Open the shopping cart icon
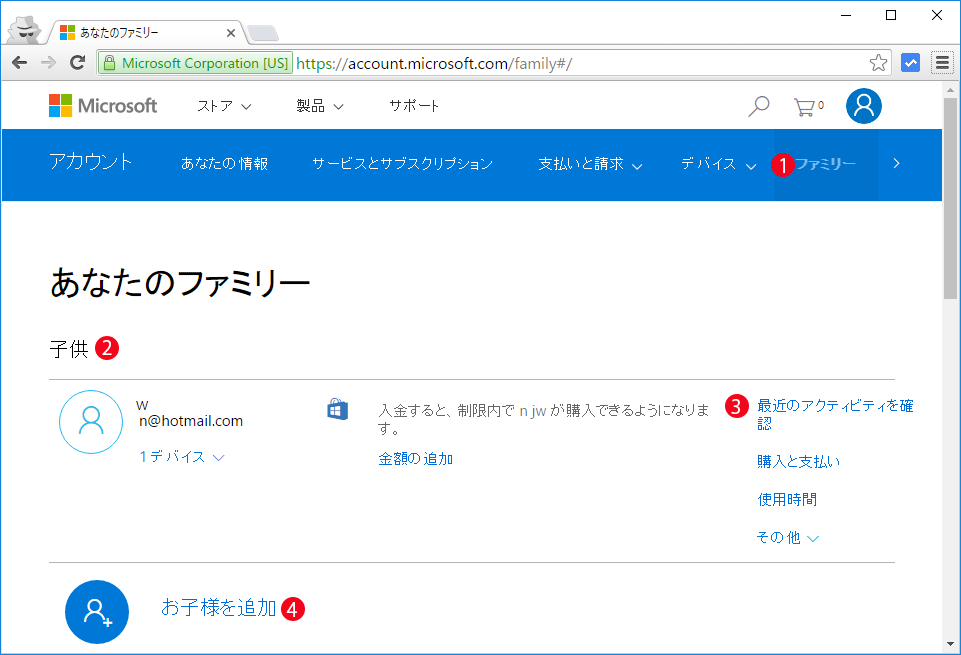Image resolution: width=961 pixels, height=655 pixels. pos(808,107)
